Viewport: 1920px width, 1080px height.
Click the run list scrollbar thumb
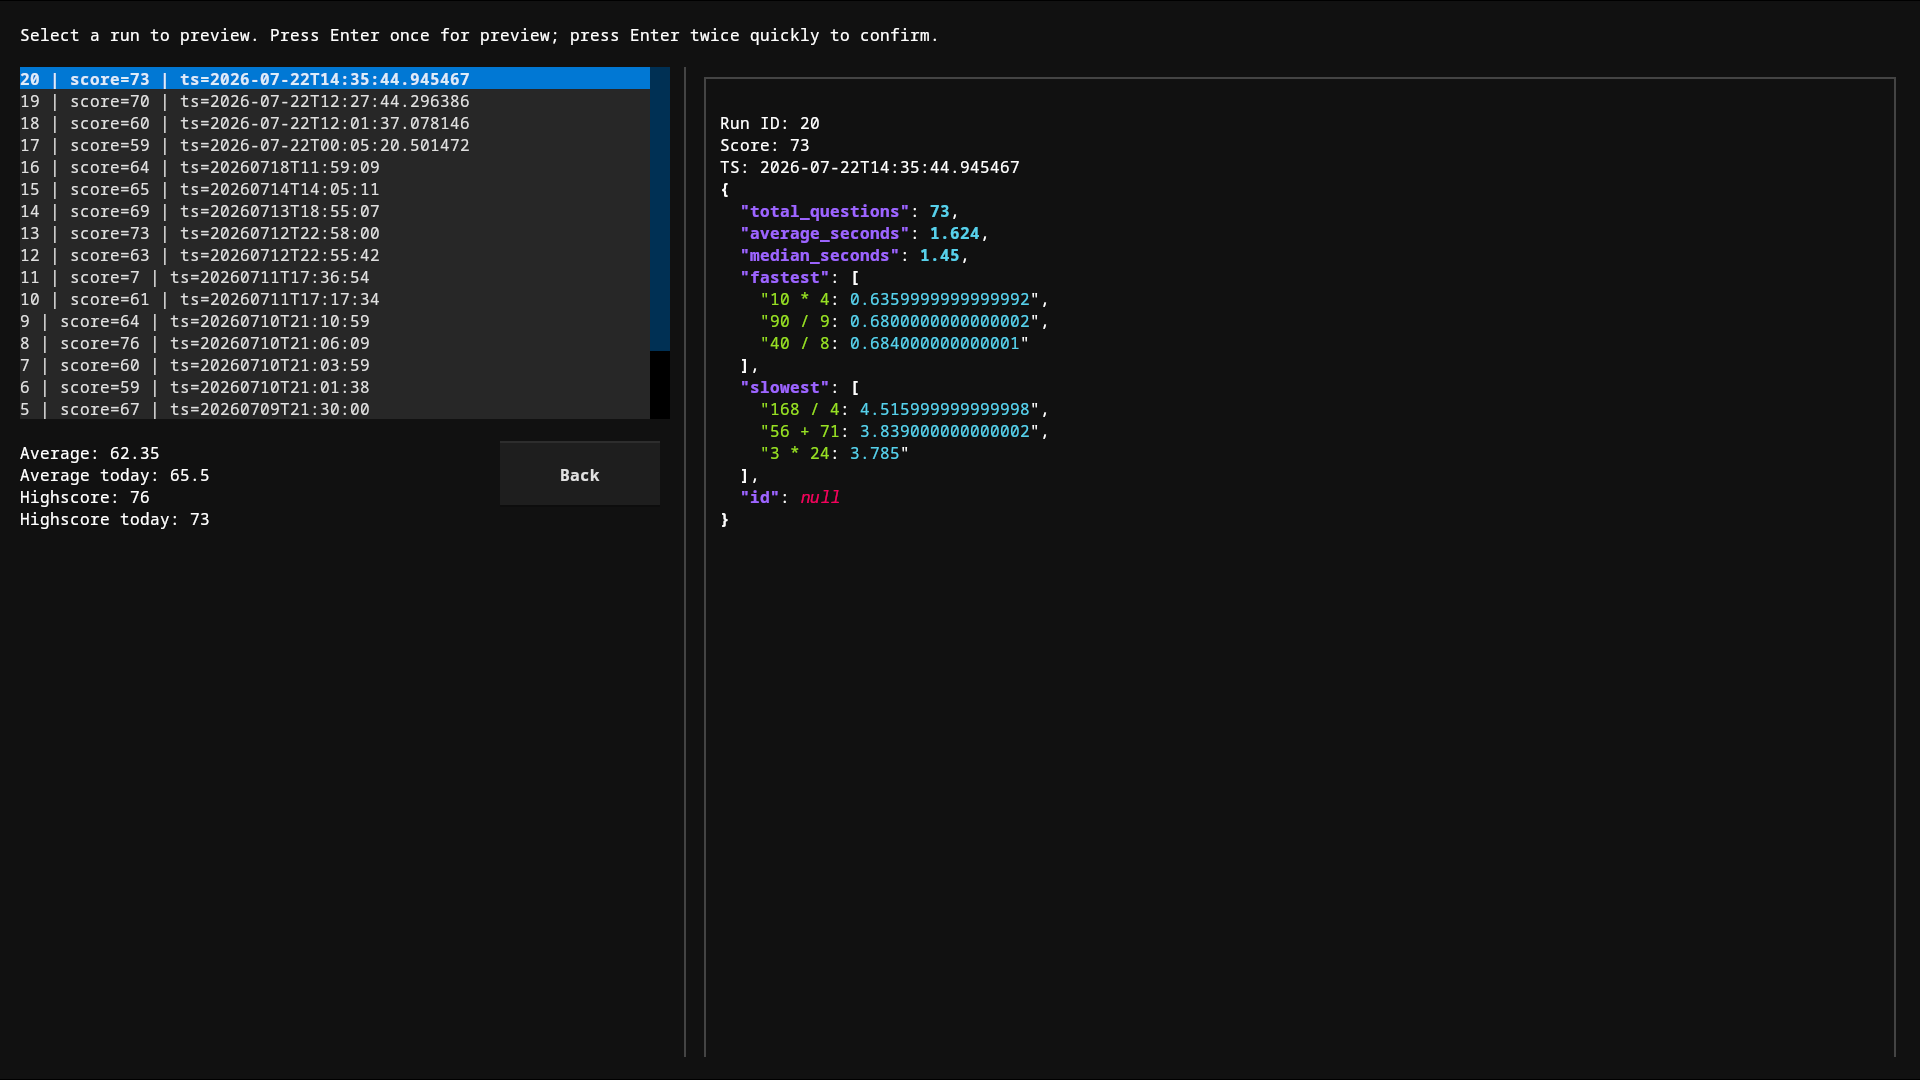pos(660,209)
